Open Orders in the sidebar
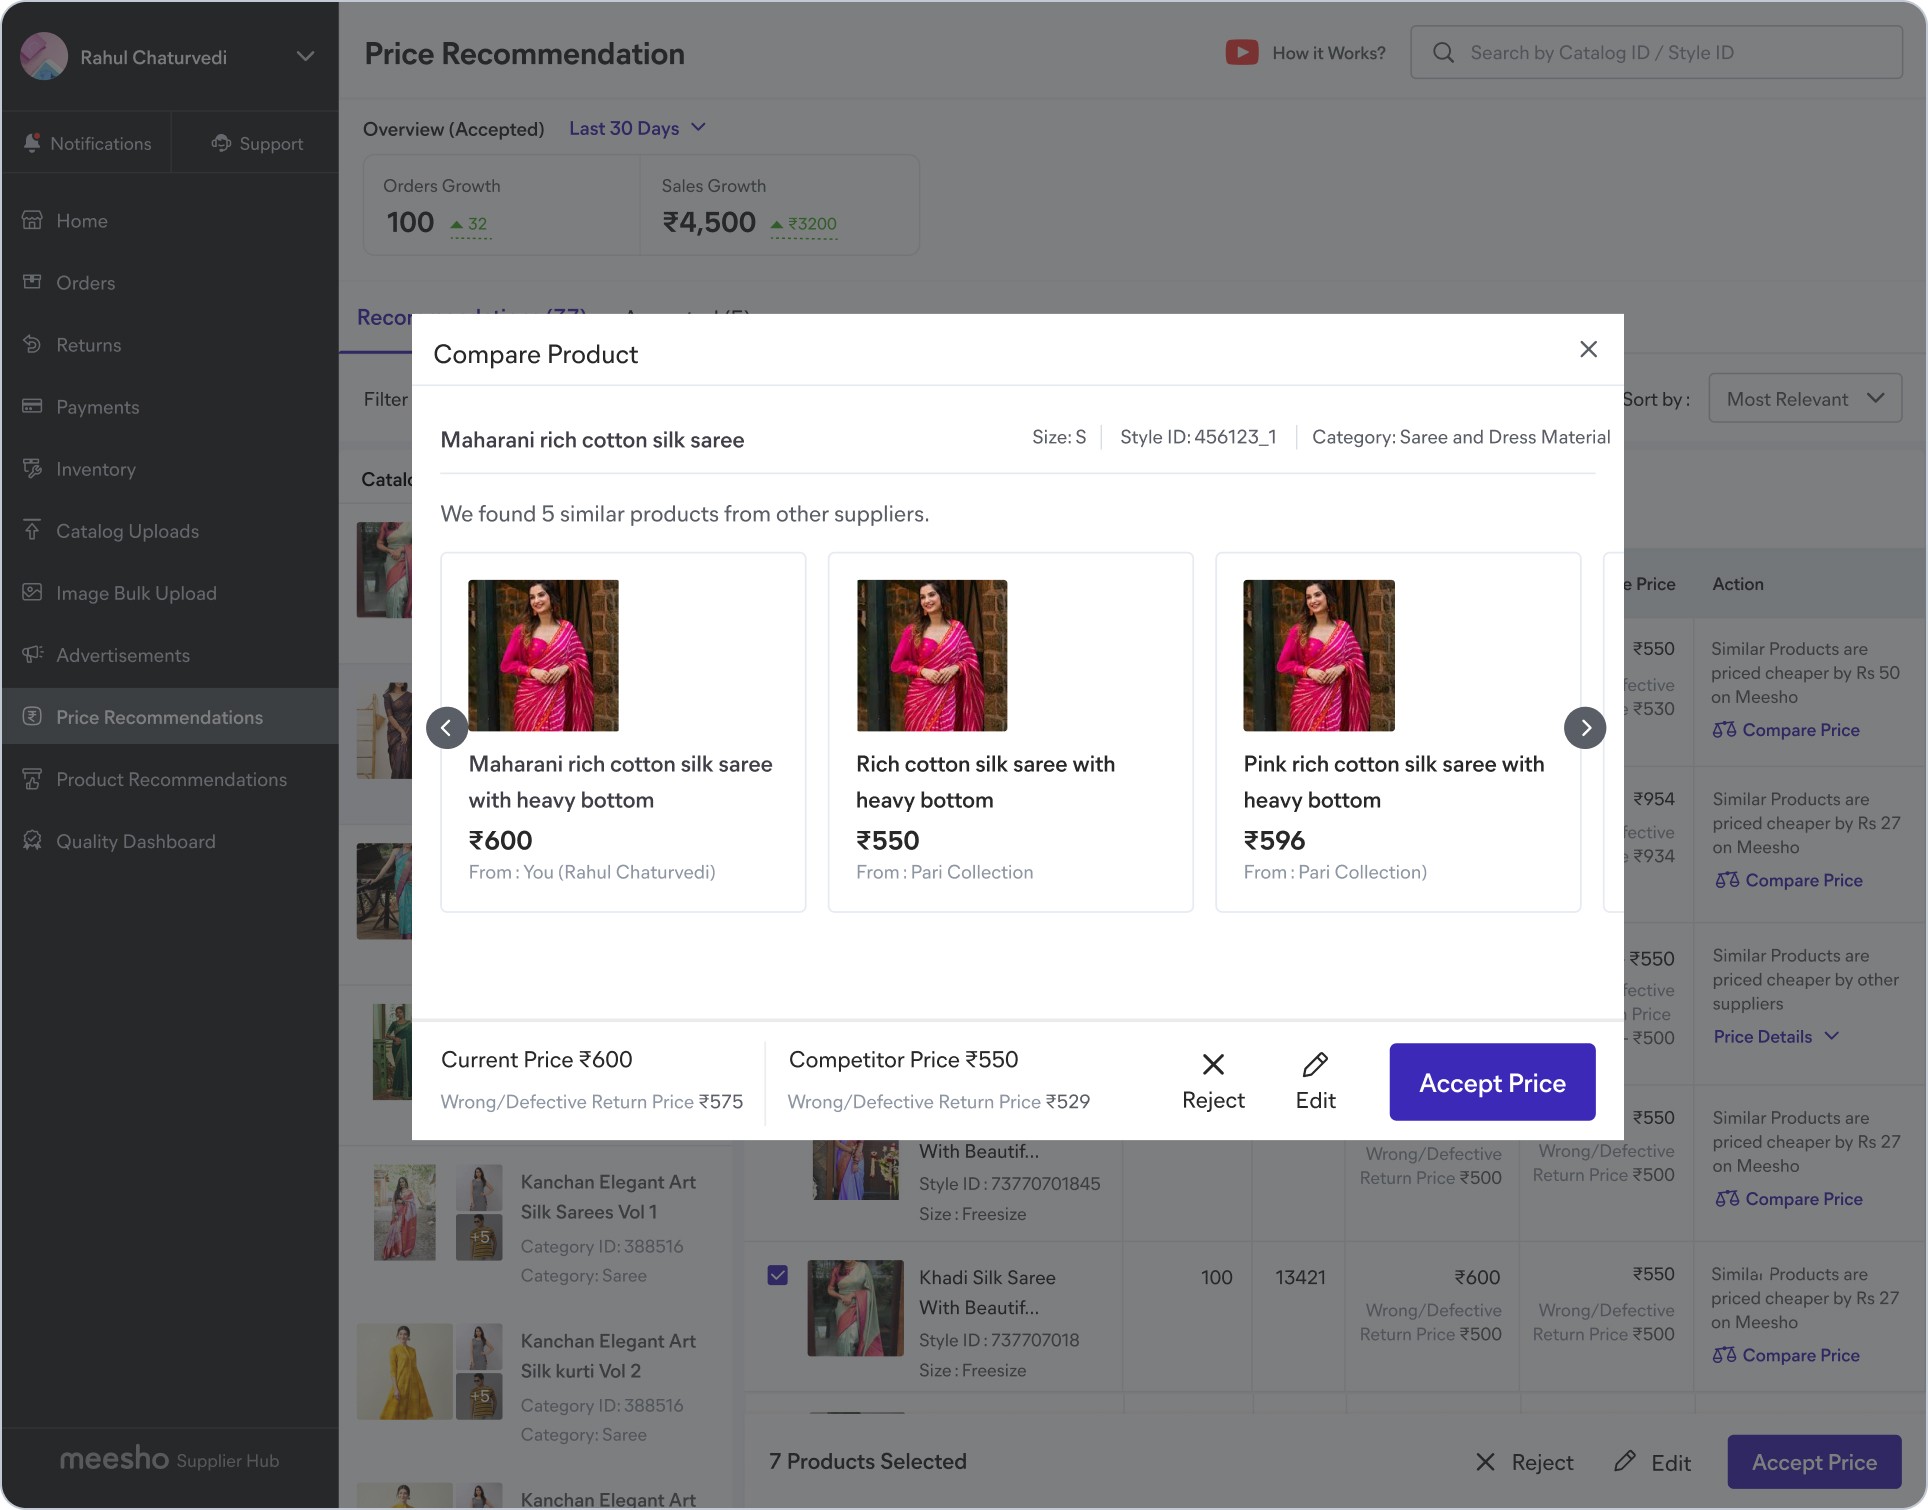The width and height of the screenshot is (1928, 1510). point(170,283)
